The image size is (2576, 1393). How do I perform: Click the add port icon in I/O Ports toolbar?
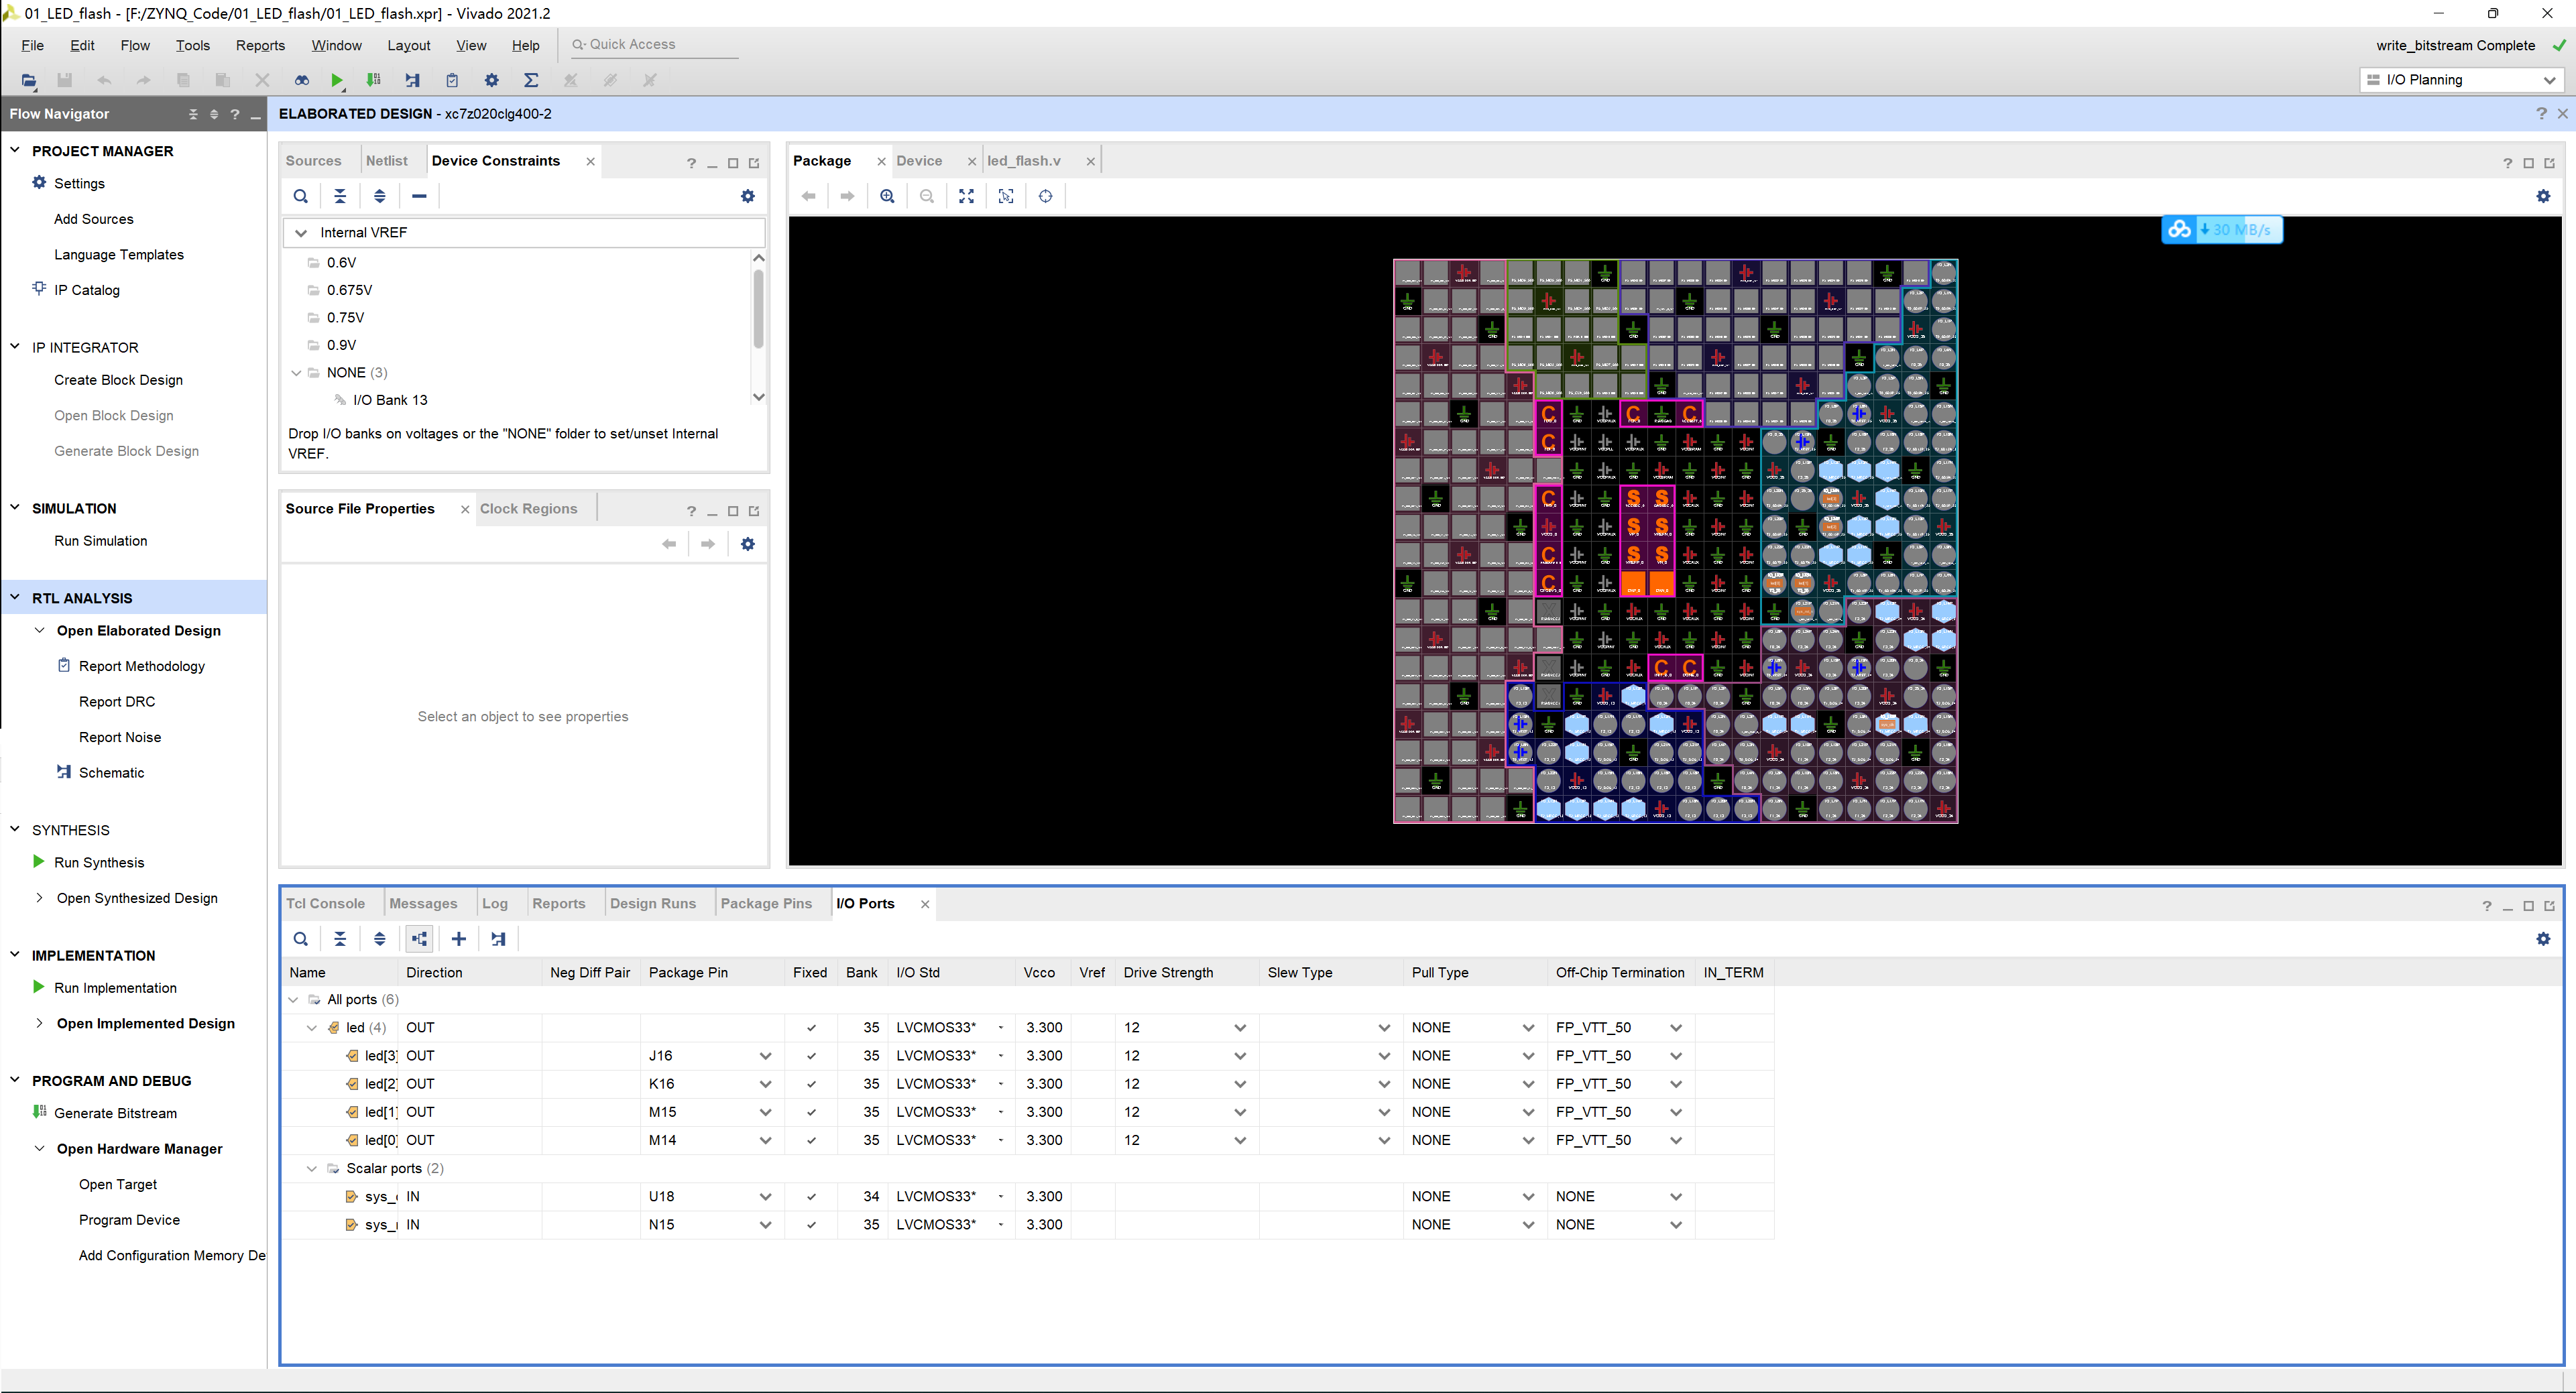(460, 938)
